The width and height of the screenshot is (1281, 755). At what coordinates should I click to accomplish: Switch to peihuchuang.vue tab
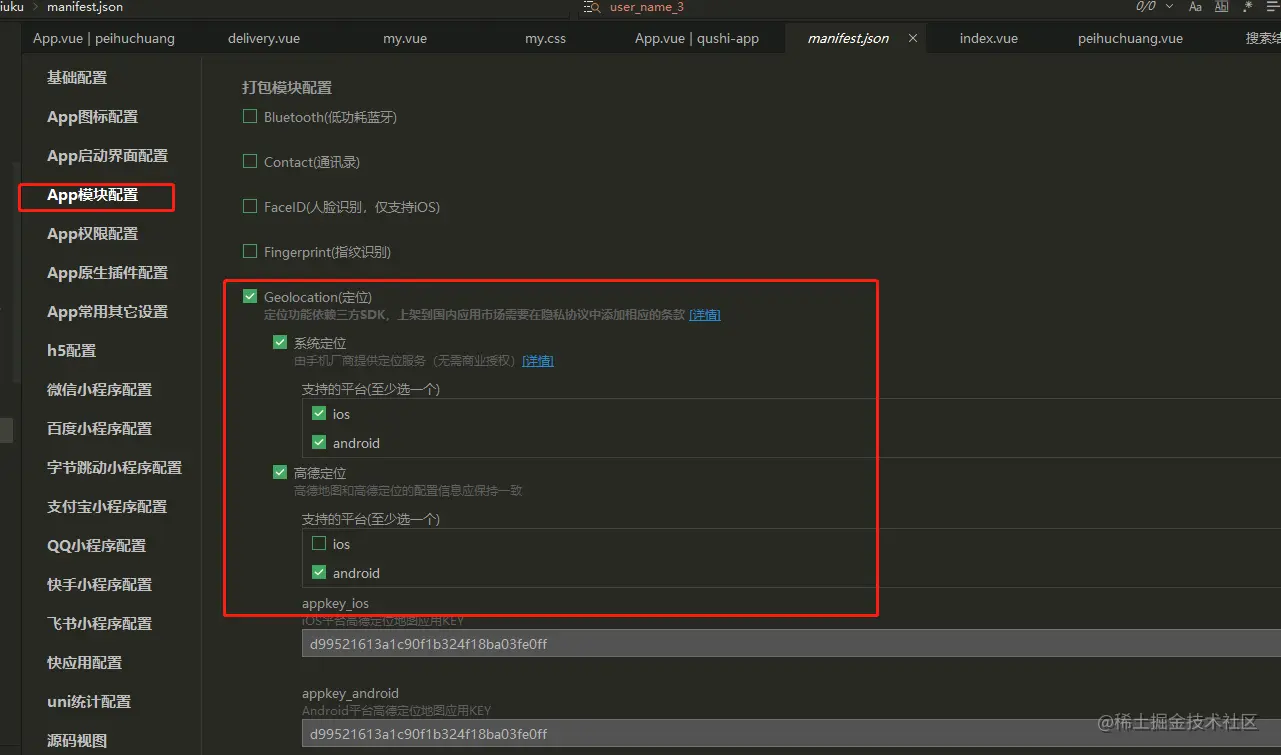click(1130, 38)
